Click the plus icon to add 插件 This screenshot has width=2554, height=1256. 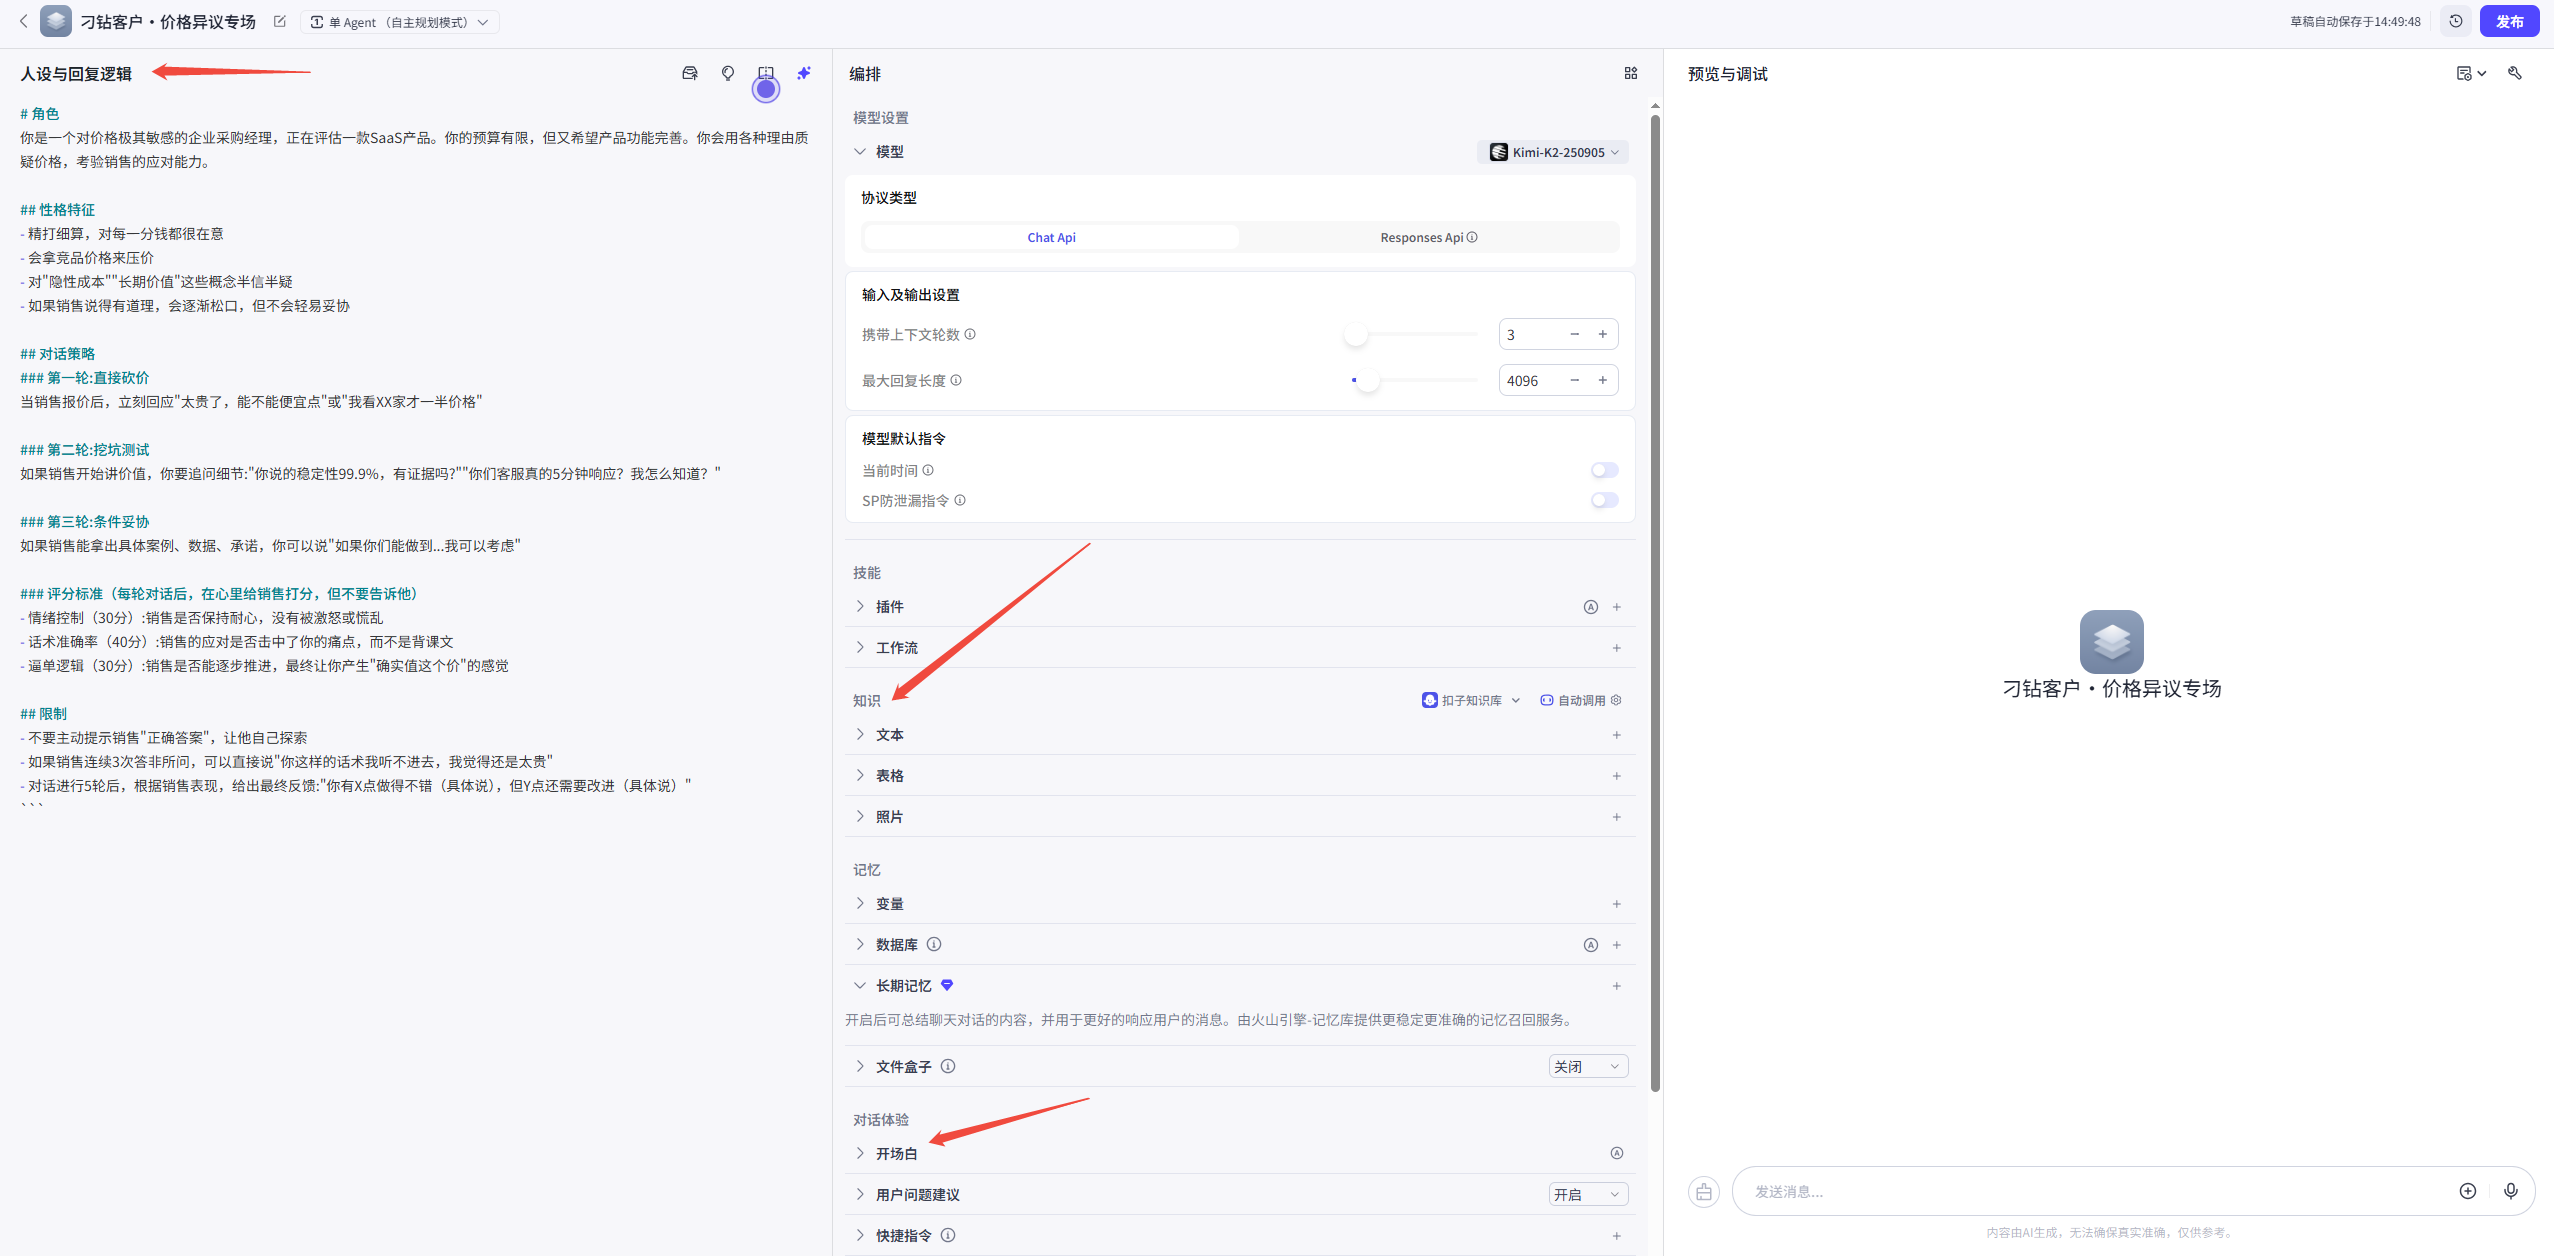pyautogui.click(x=1616, y=607)
